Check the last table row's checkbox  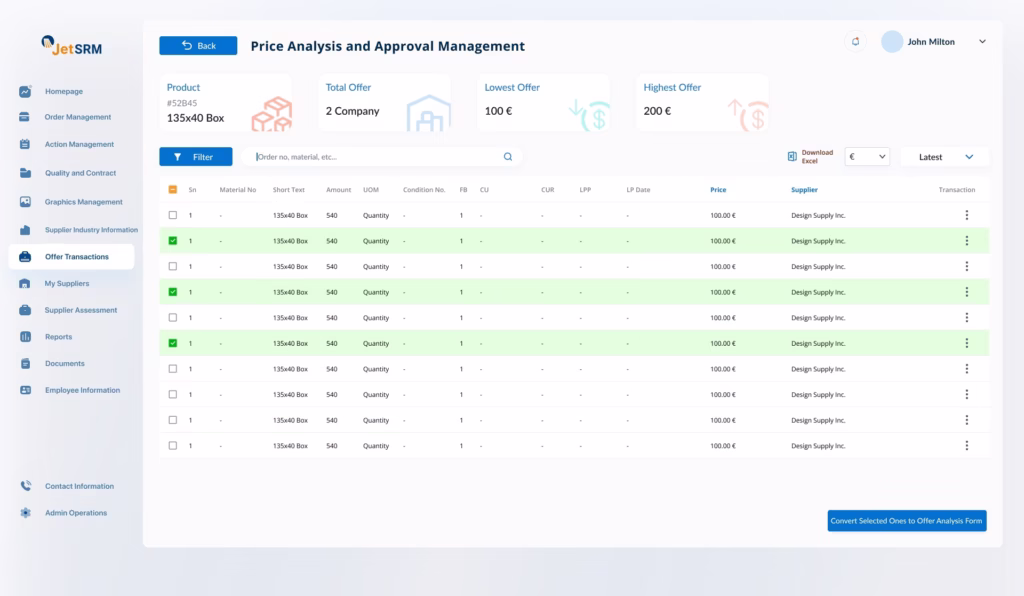[x=172, y=445]
